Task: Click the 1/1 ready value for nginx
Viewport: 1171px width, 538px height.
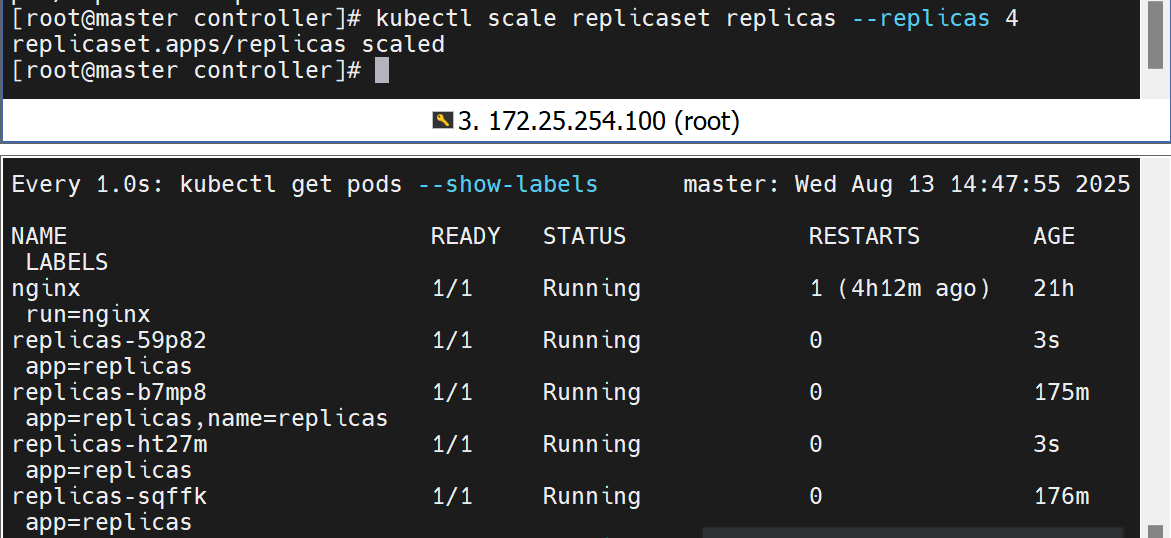Action: [452, 288]
